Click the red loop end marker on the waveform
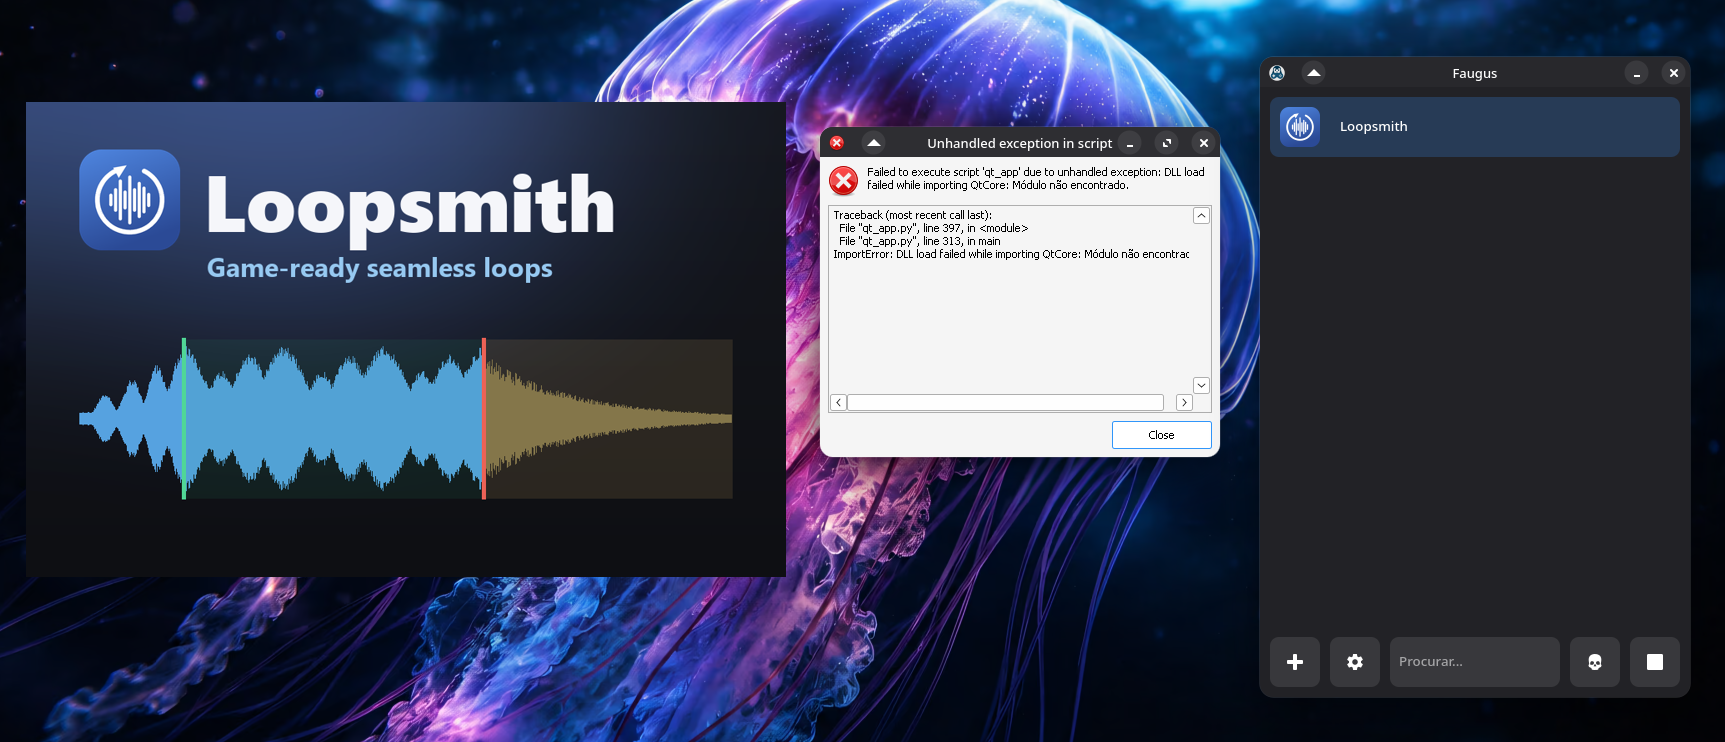Viewport: 1725px width, 742px height. (x=484, y=419)
